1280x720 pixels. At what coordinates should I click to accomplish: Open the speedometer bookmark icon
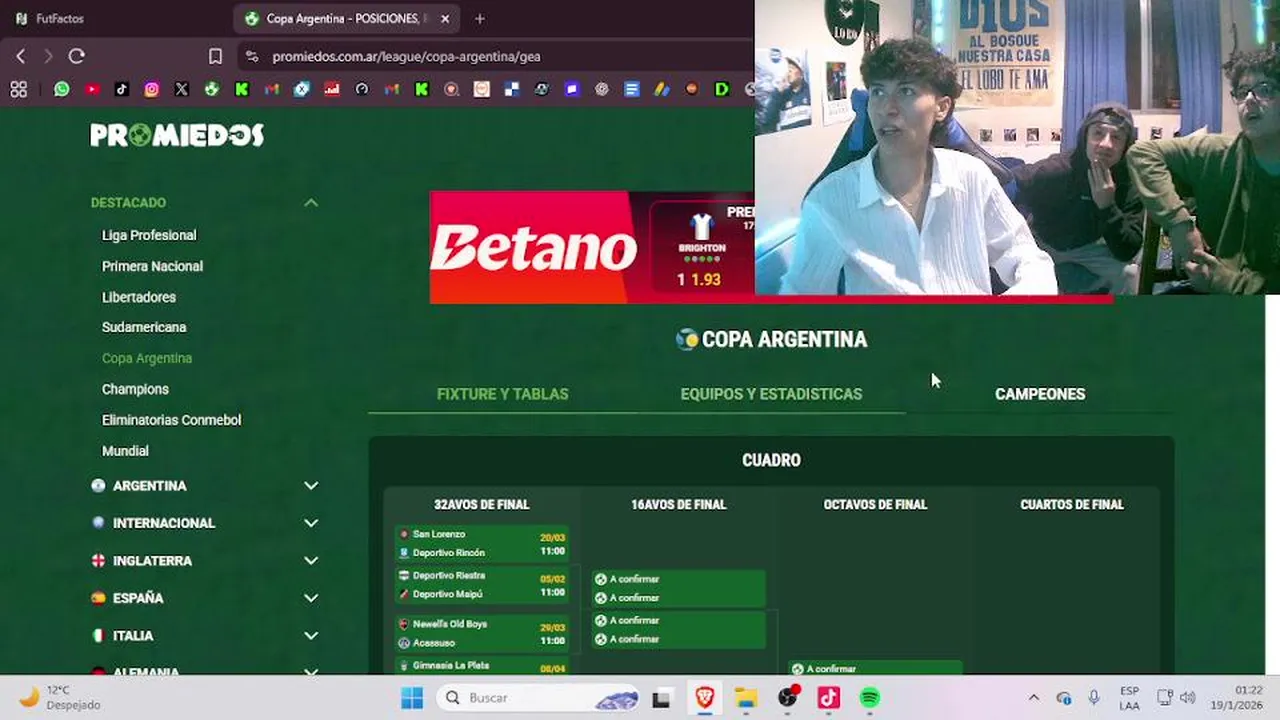[362, 89]
